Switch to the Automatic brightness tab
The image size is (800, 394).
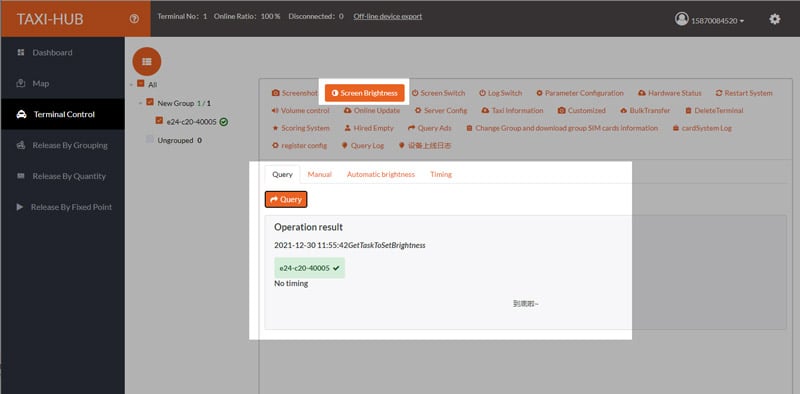pyautogui.click(x=381, y=175)
